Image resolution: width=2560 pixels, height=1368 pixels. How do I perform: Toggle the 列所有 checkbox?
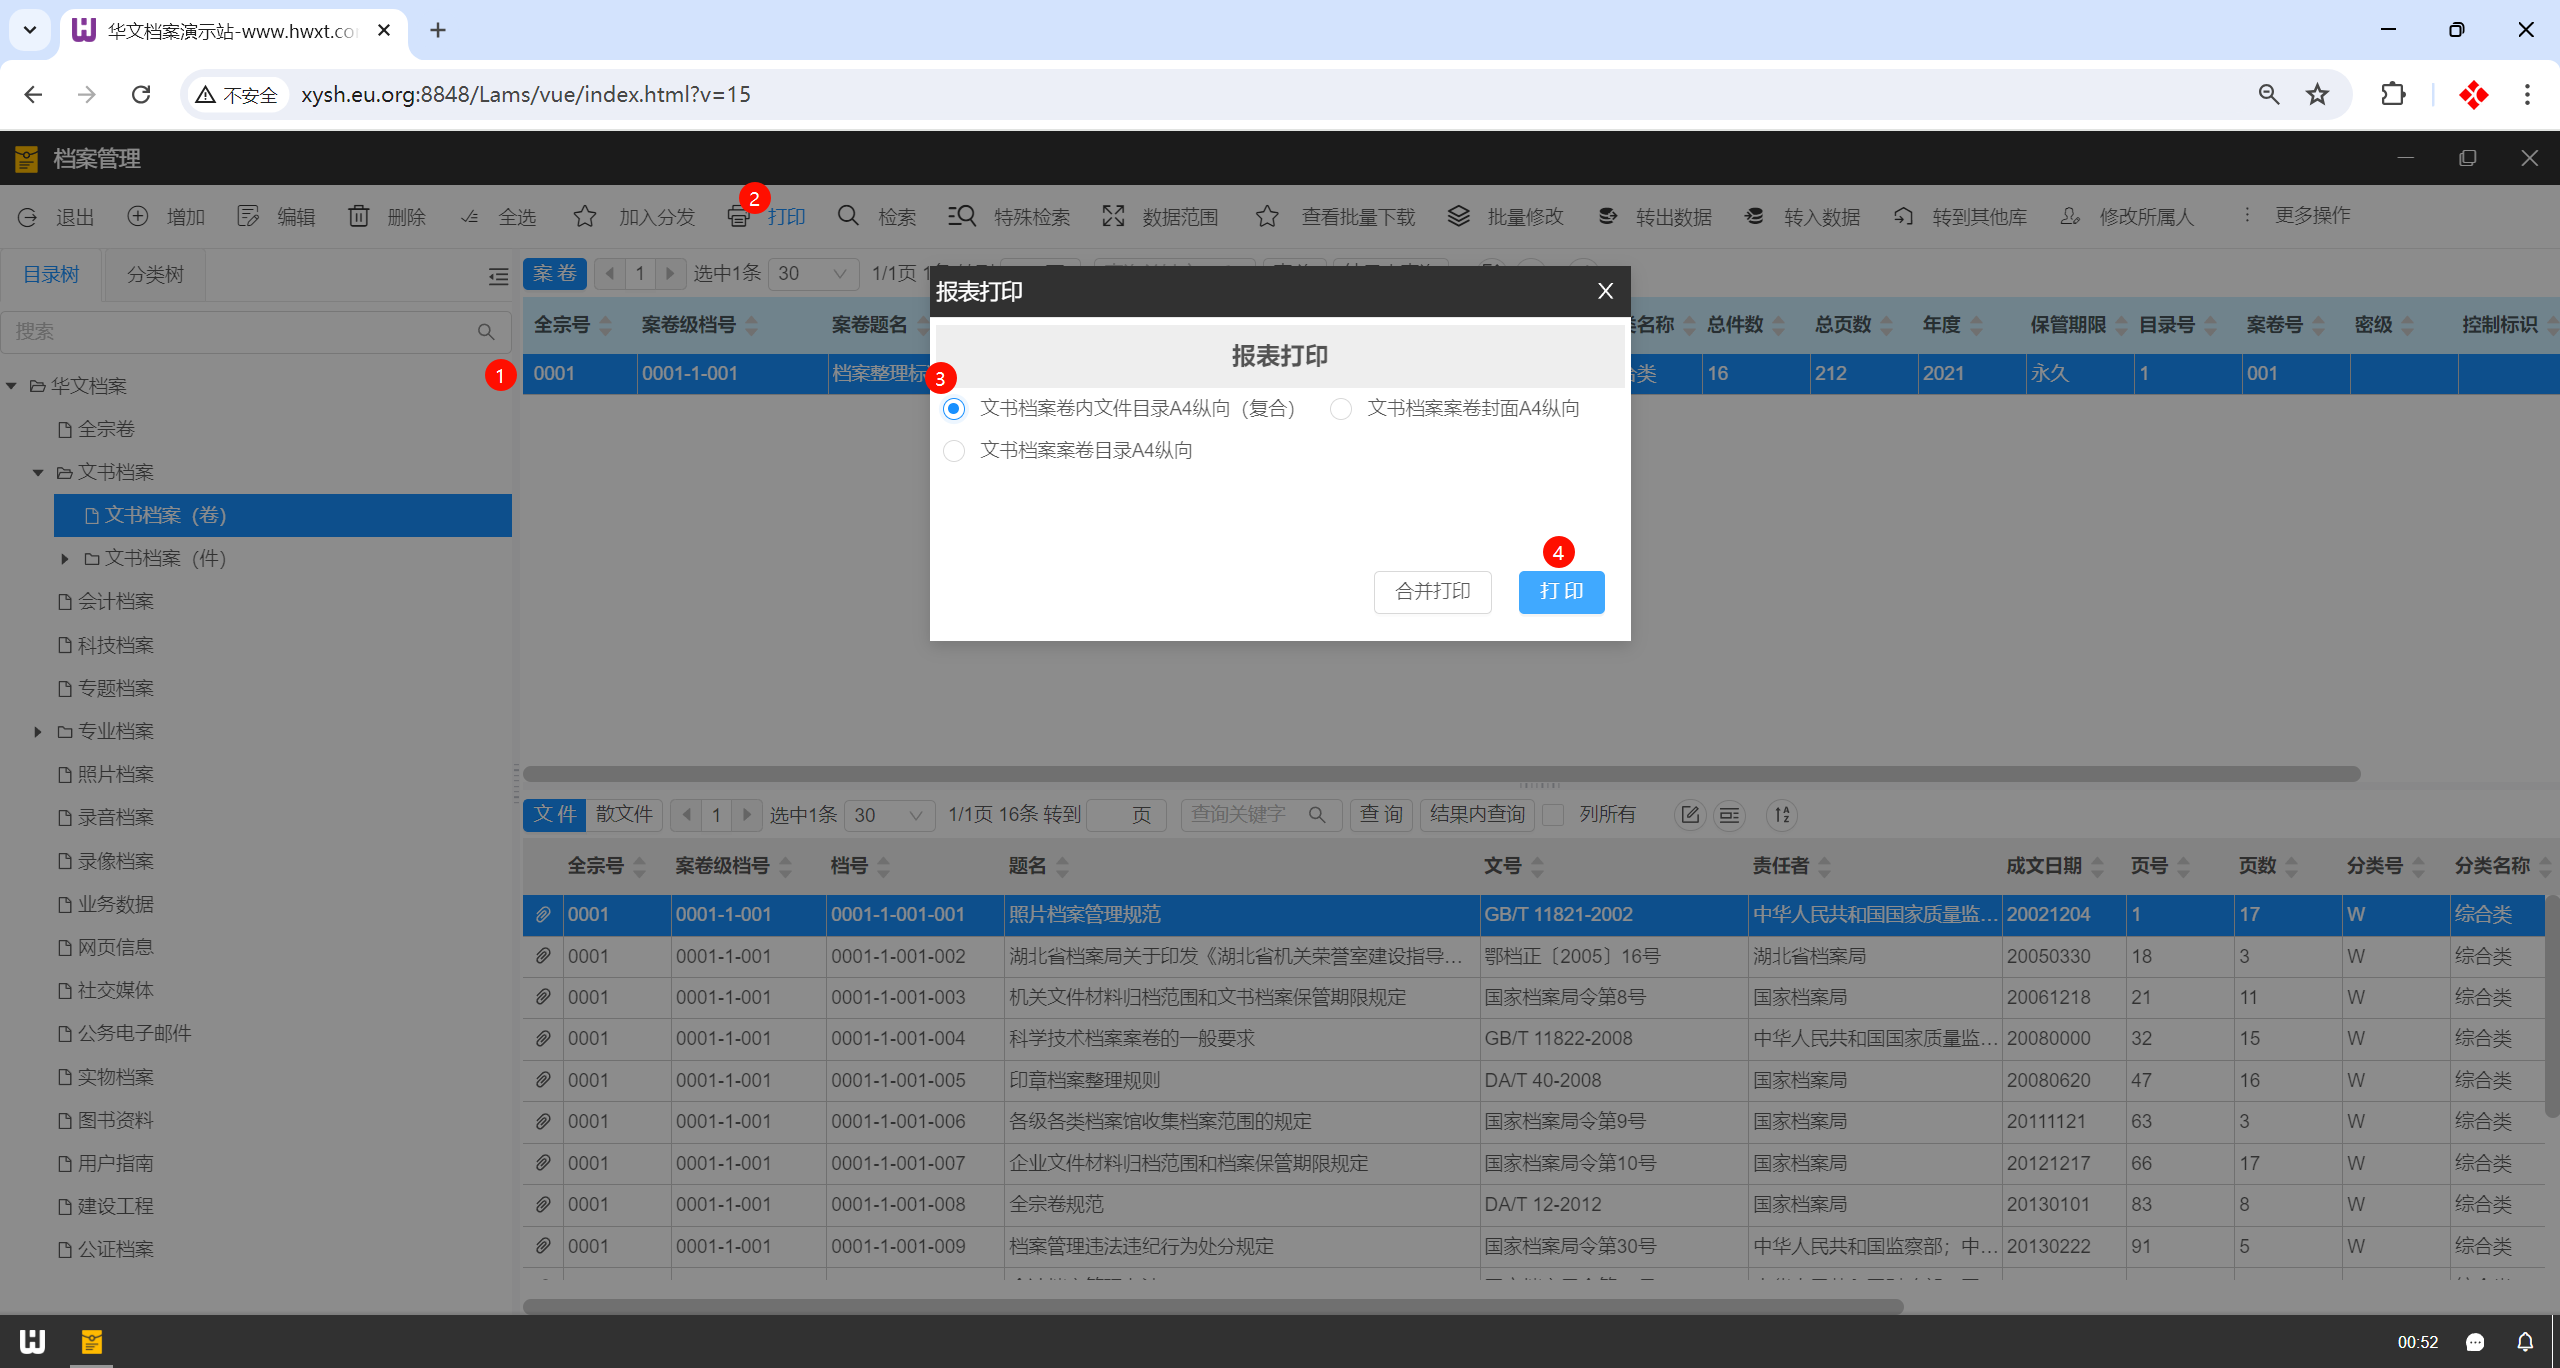click(1553, 815)
